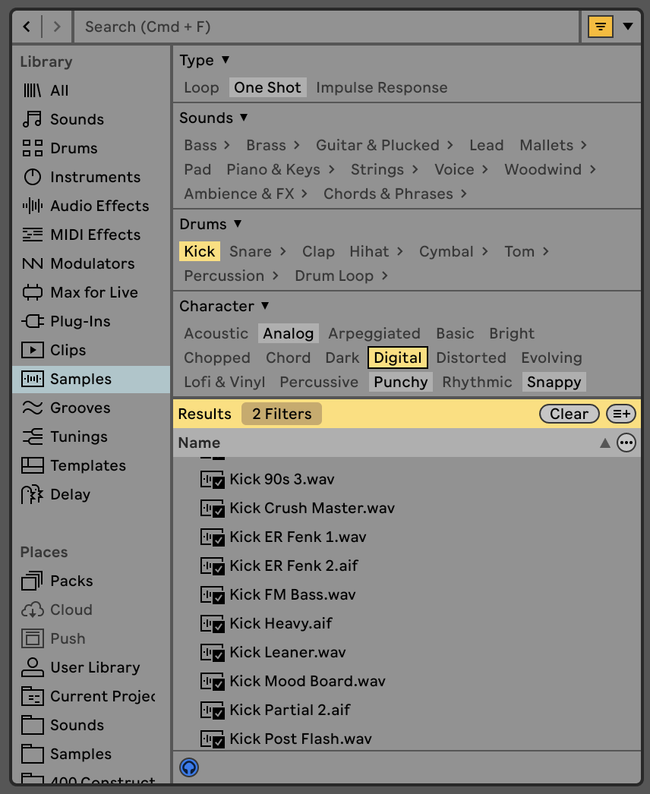Viewport: 650px width, 794px height.
Task: Select the Tunings library category
Action: 78,437
